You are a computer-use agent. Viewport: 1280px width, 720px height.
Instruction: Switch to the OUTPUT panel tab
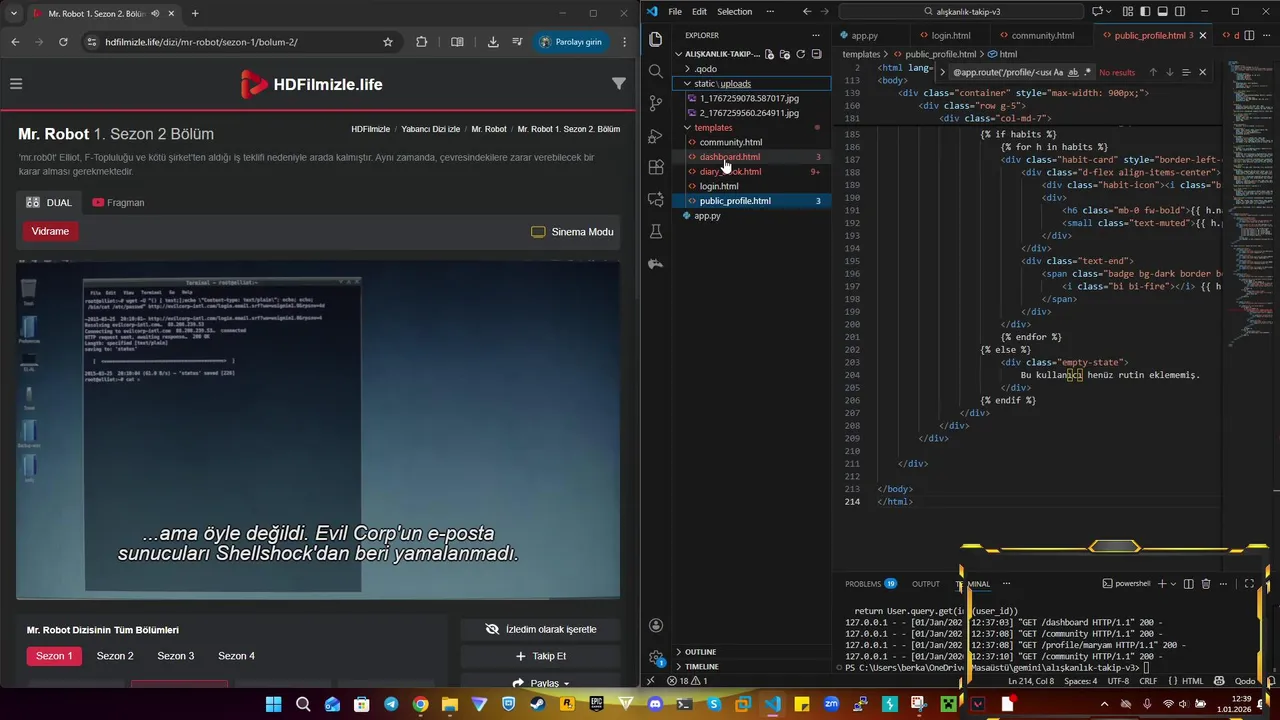click(x=926, y=584)
